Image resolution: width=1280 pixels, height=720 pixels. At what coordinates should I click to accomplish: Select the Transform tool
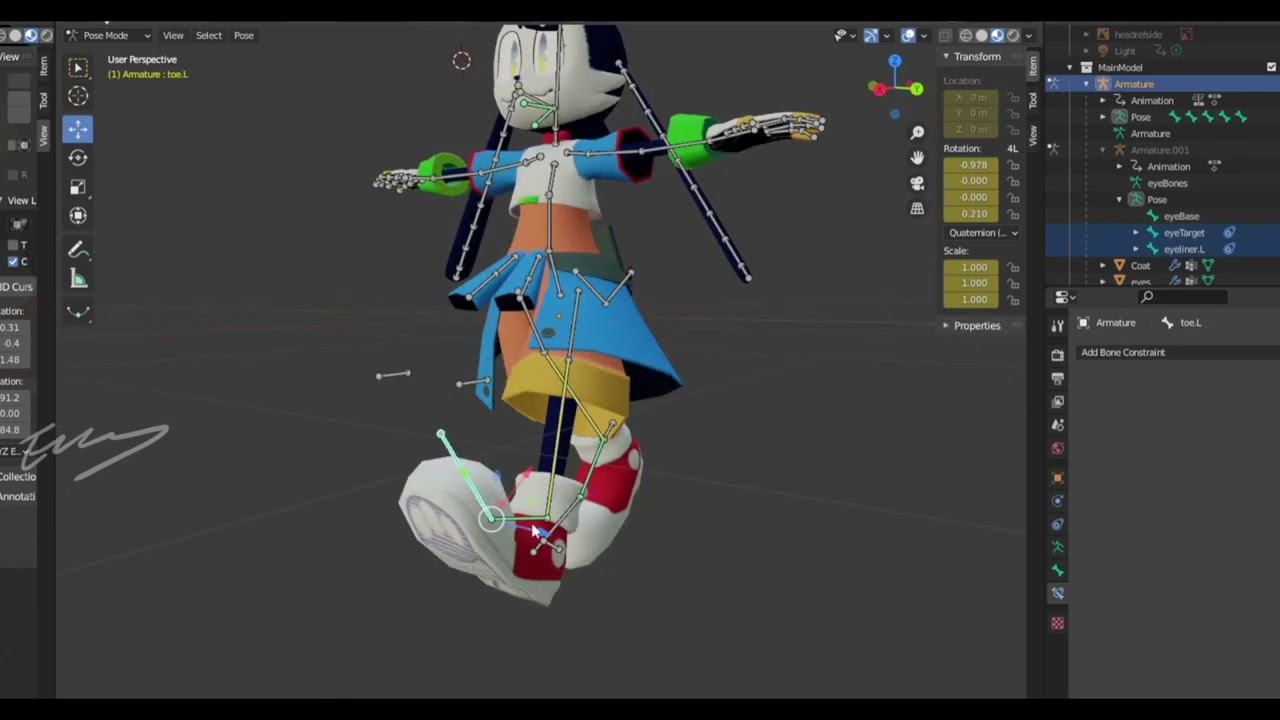click(78, 216)
